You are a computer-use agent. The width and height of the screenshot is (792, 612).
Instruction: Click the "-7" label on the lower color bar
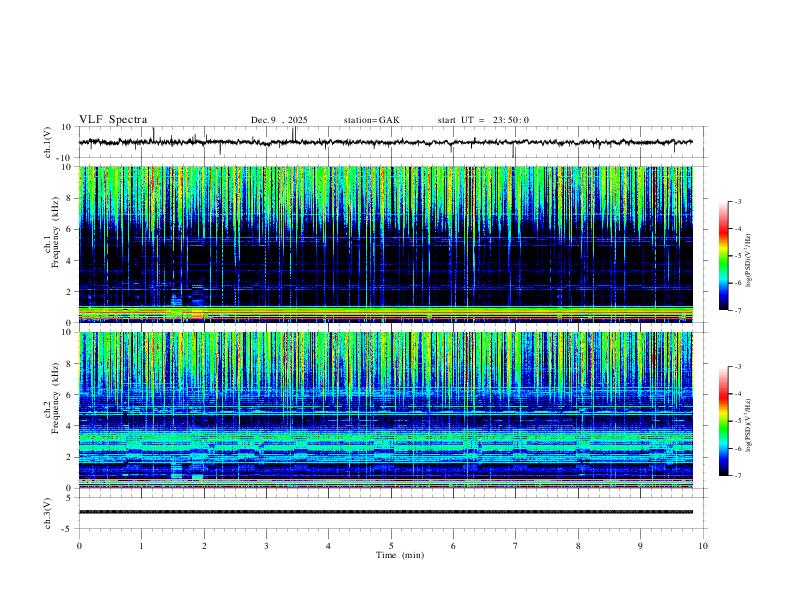(x=737, y=475)
